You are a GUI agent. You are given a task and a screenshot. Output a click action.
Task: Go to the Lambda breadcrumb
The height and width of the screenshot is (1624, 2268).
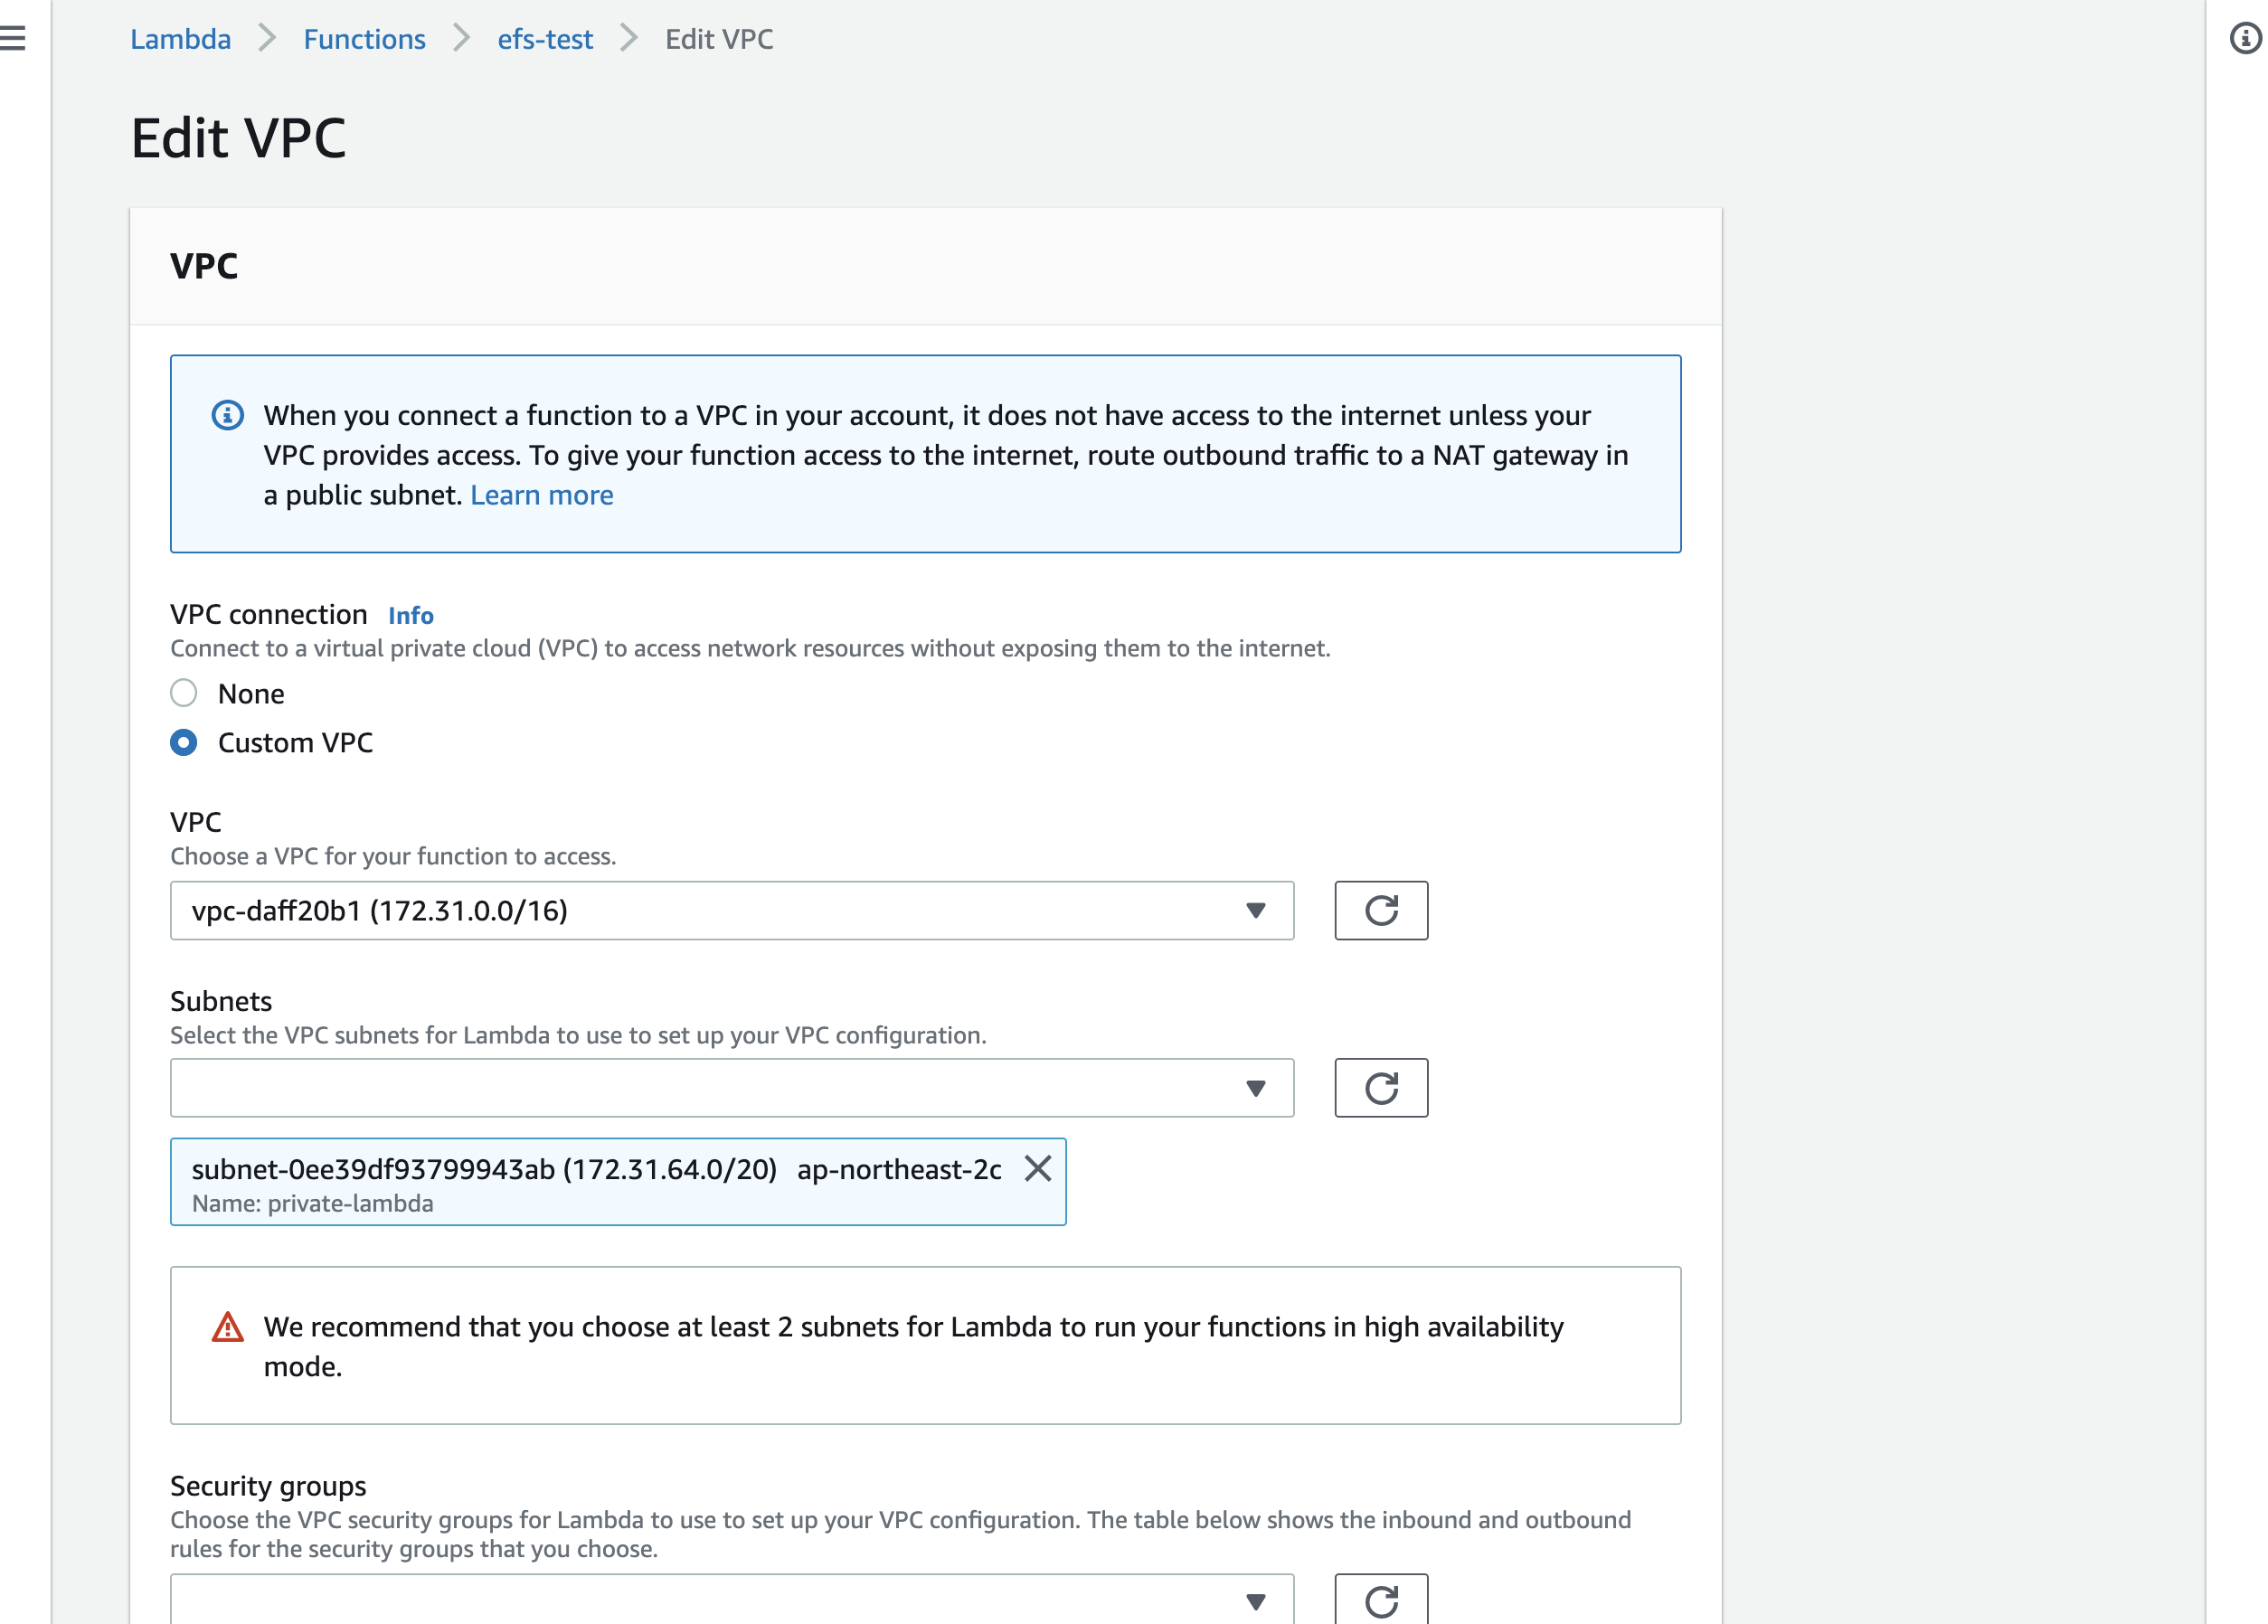(180, 39)
